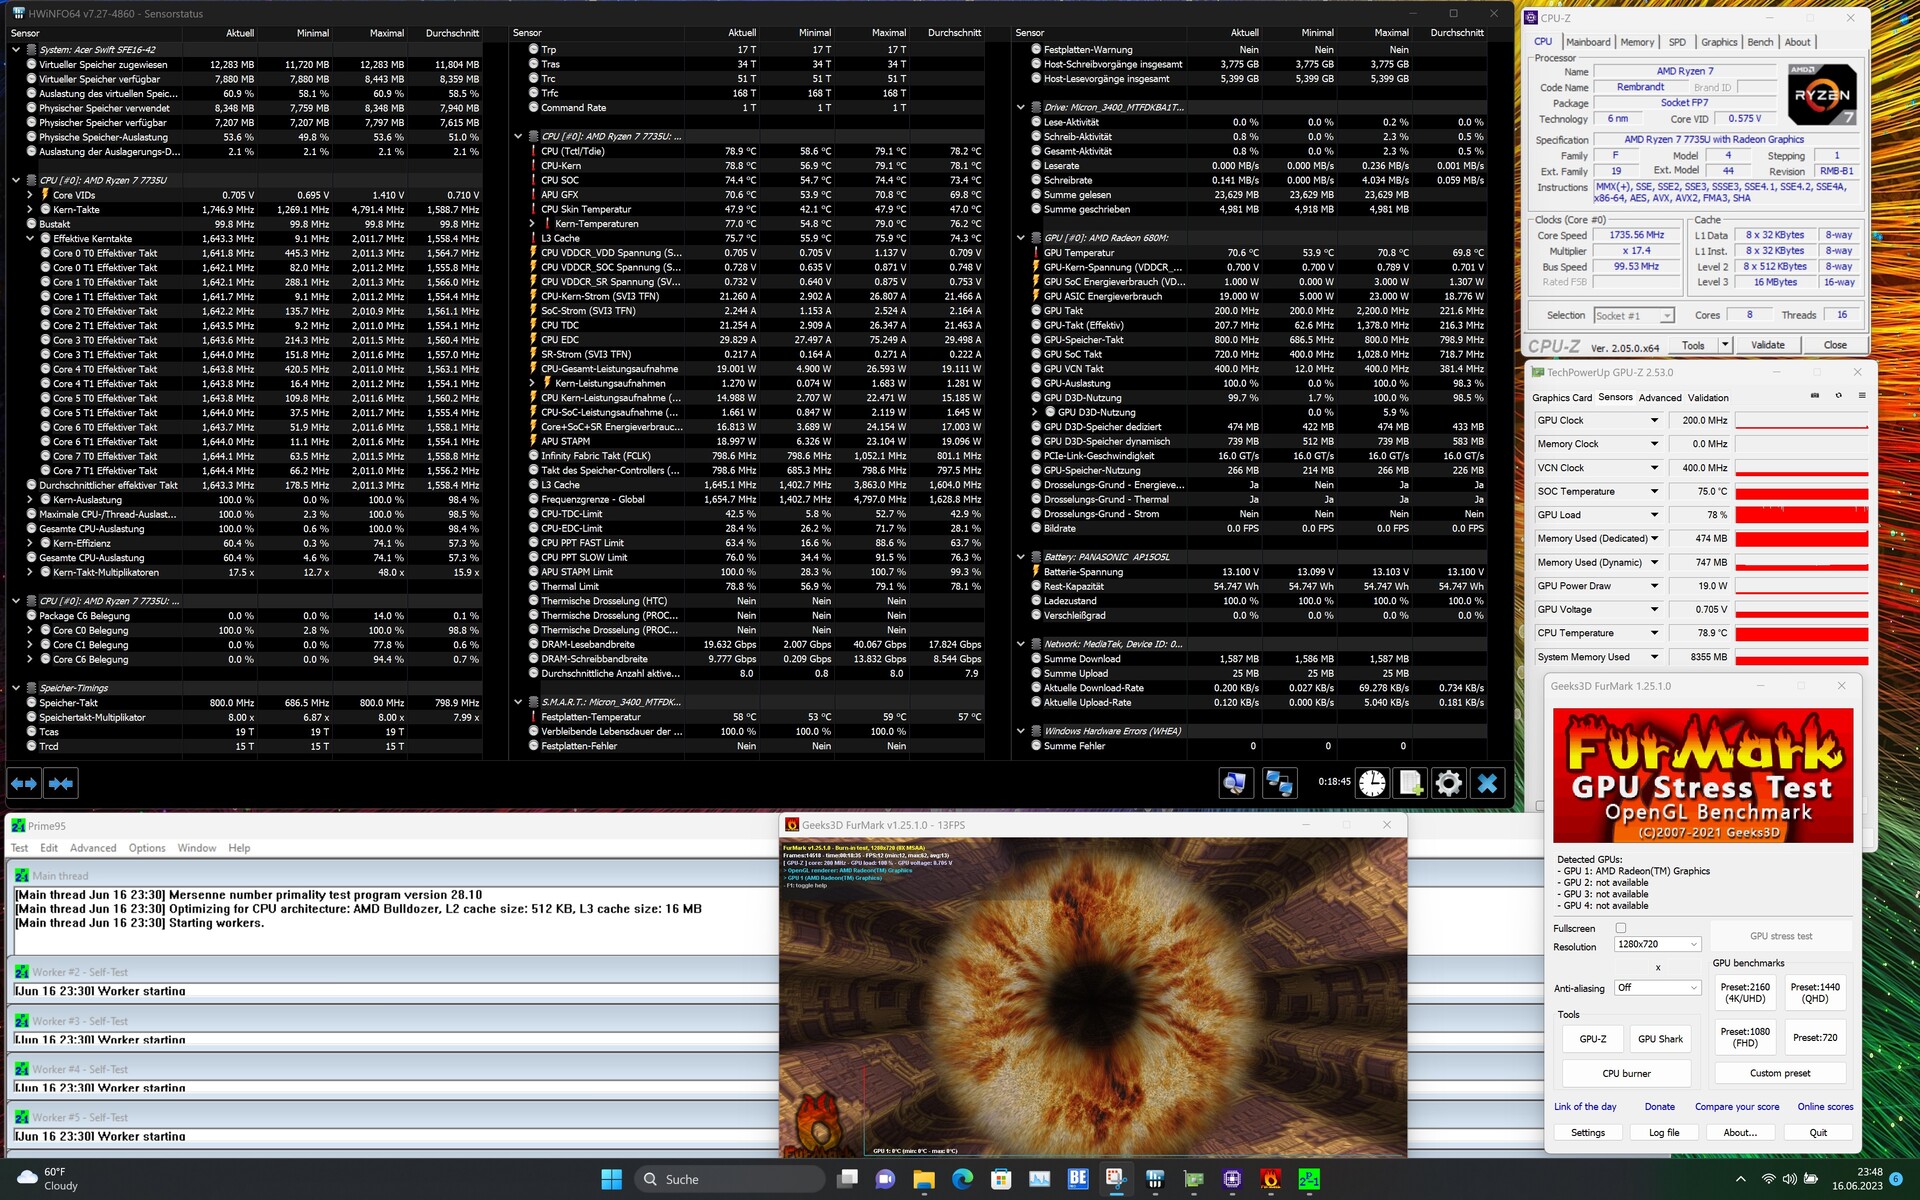Open CPU-Z Tools dropdown arrow
The height and width of the screenshot is (1200, 1920).
(1724, 345)
